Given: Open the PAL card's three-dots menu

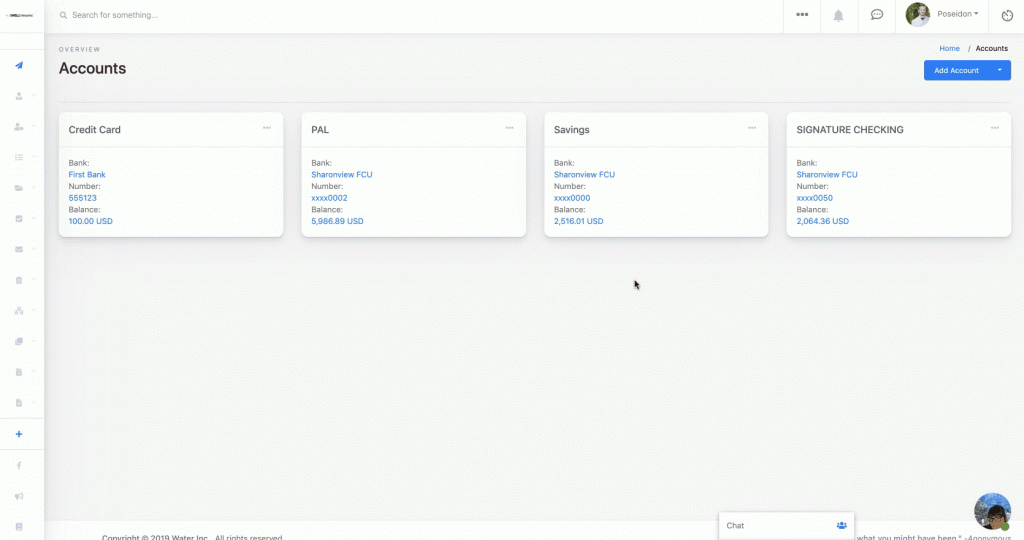Looking at the screenshot, I should coord(509,128).
